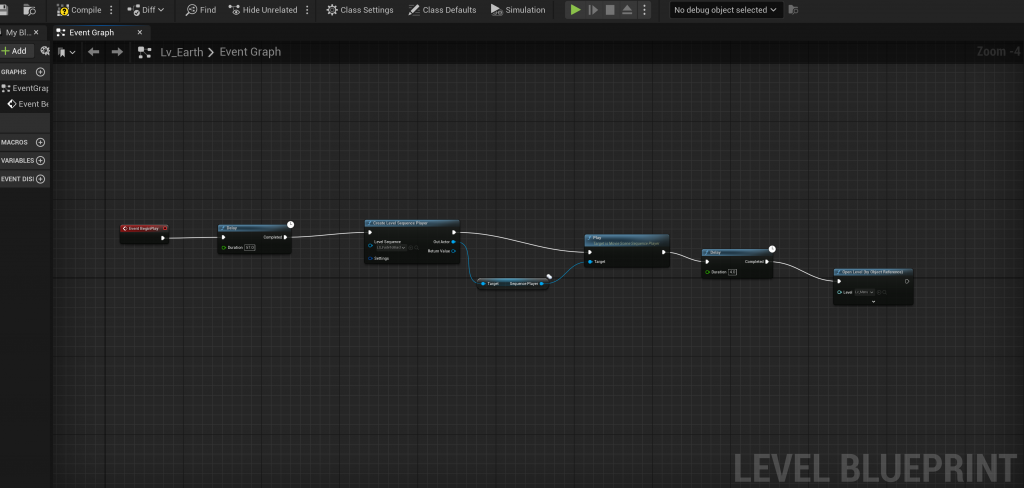Open Browse to asset in Content Browser icon
Viewport: 1024px width, 488px height.
click(x=29, y=10)
